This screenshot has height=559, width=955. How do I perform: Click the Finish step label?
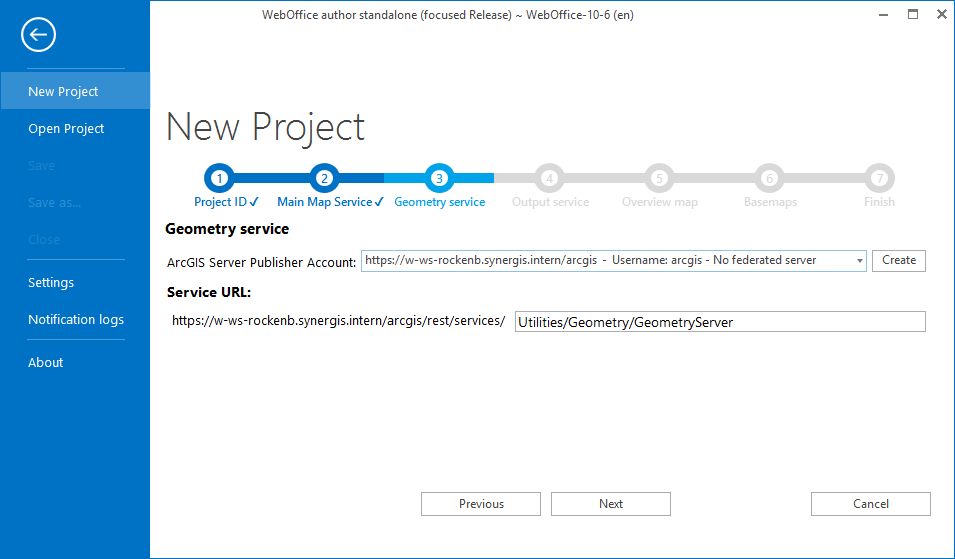point(879,202)
